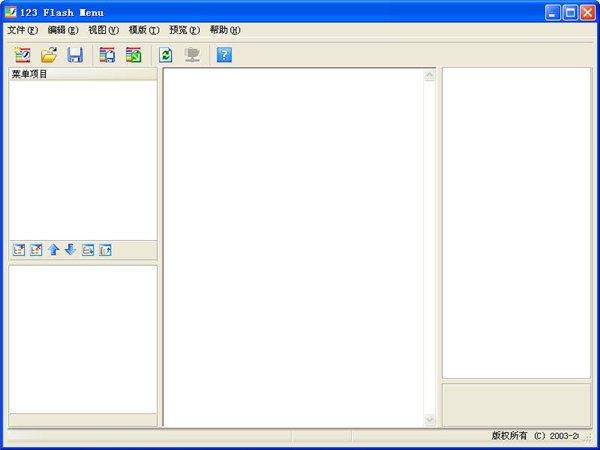Open a project with the folder icon
The width and height of the screenshot is (600, 450).
click(49, 55)
